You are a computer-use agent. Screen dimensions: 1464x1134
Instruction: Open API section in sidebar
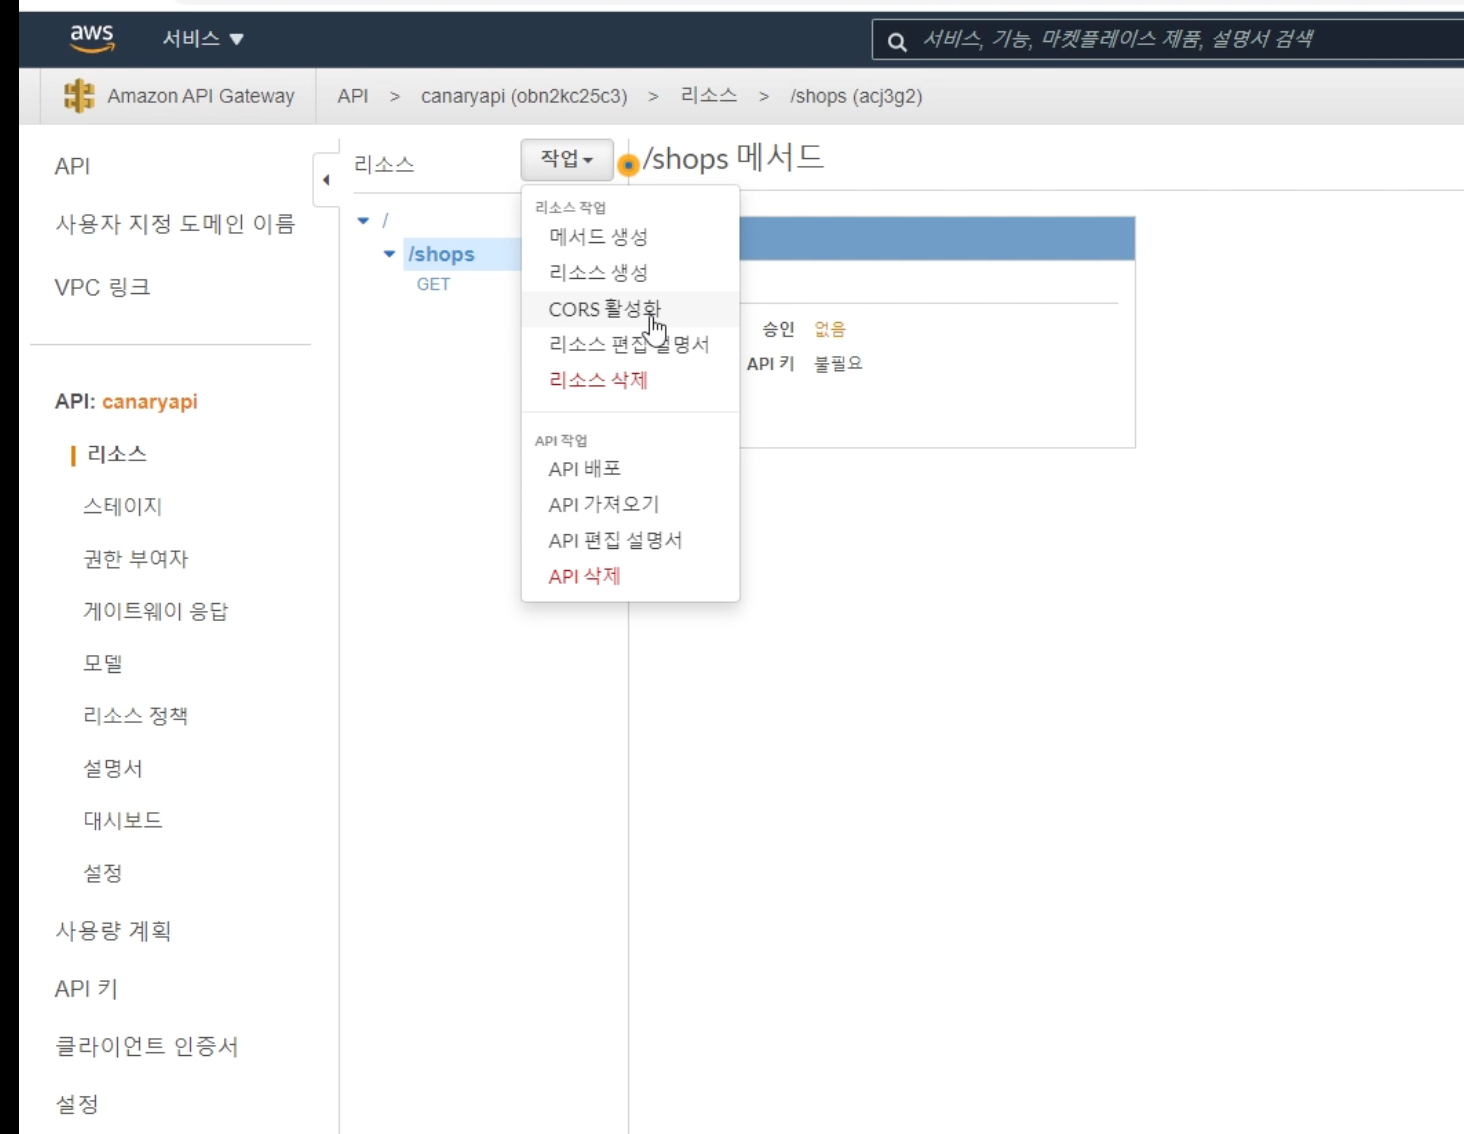(x=72, y=166)
